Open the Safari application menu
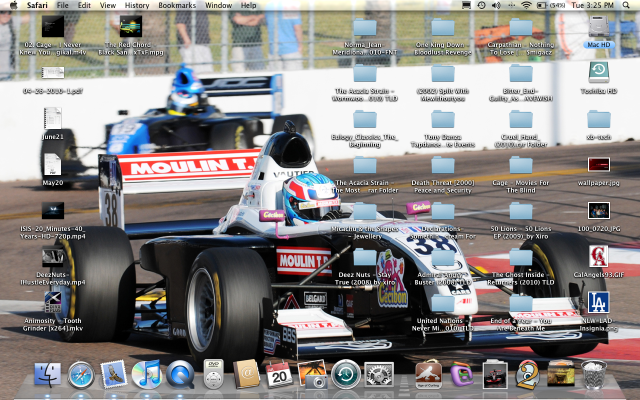 pos(37,5)
